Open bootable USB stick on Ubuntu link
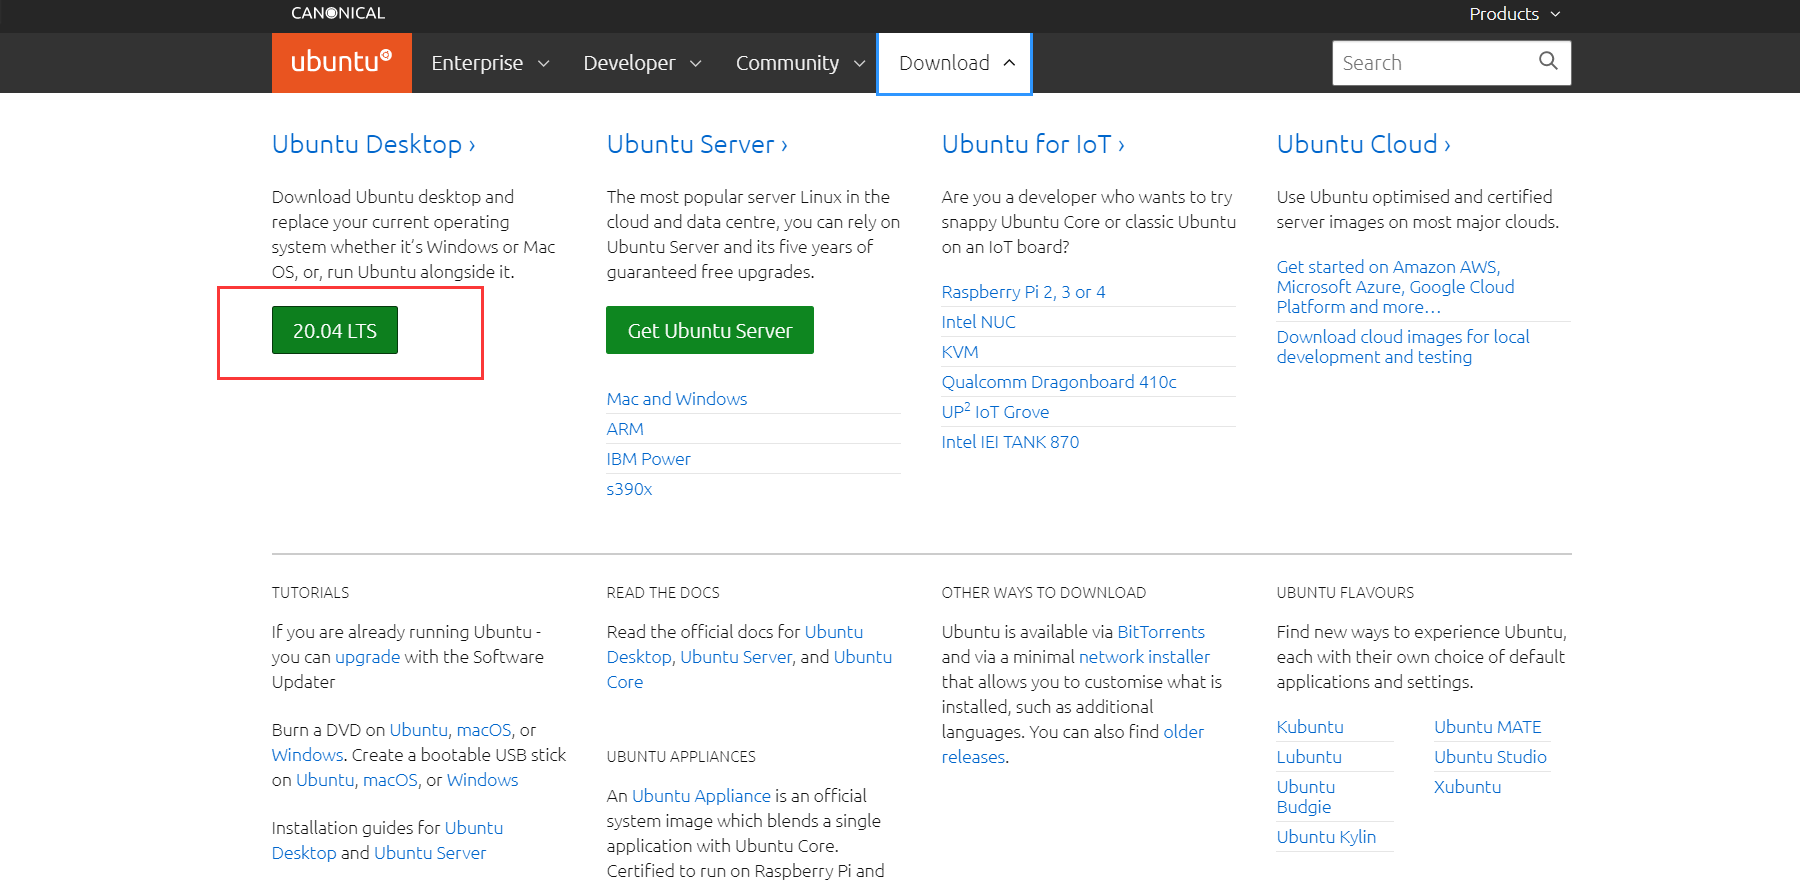Viewport: 1800px width, 888px height. click(325, 780)
